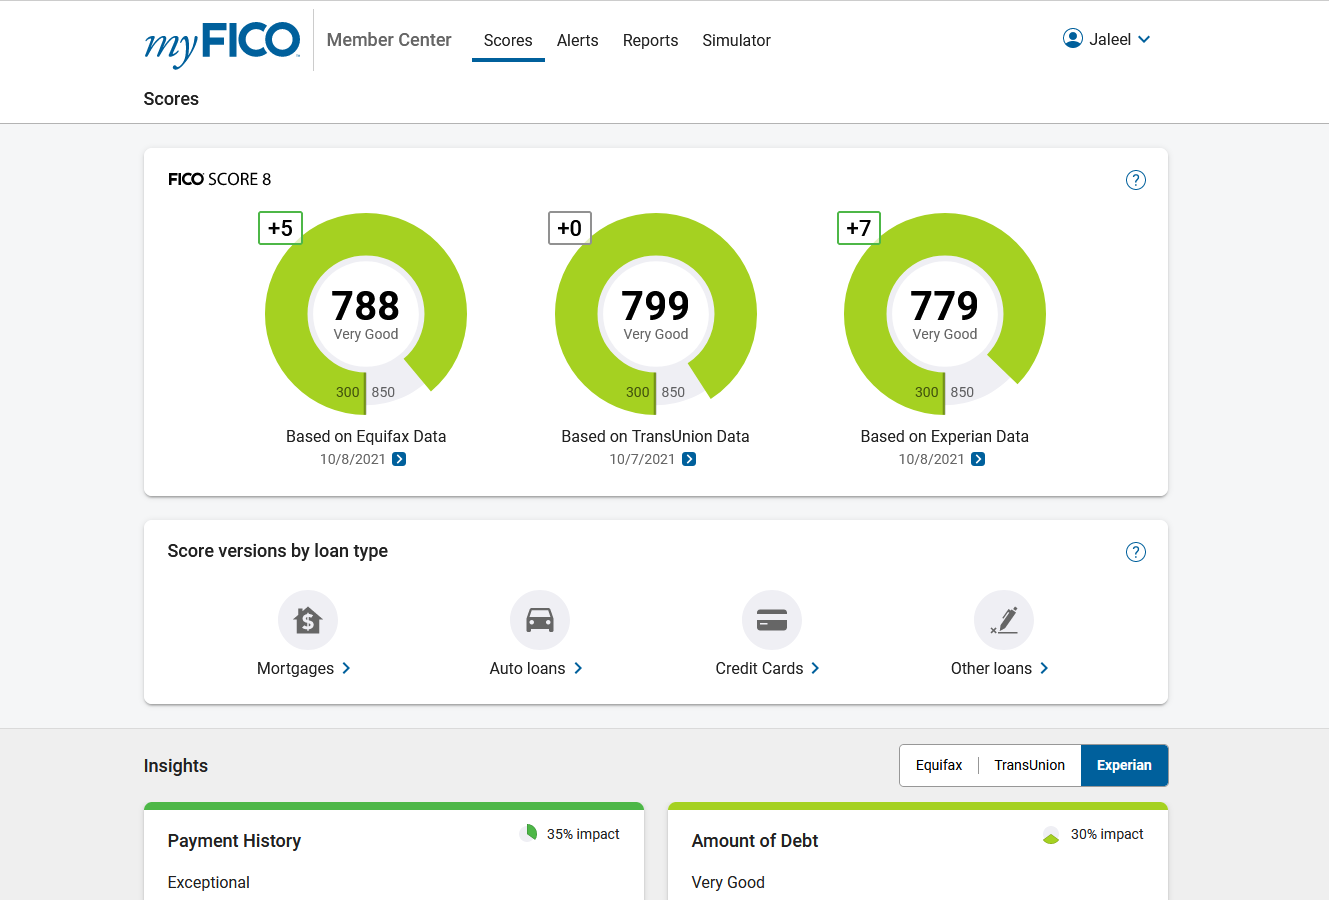The height and width of the screenshot is (900, 1329).
Task: Go to the Reports tab
Action: 650,41
